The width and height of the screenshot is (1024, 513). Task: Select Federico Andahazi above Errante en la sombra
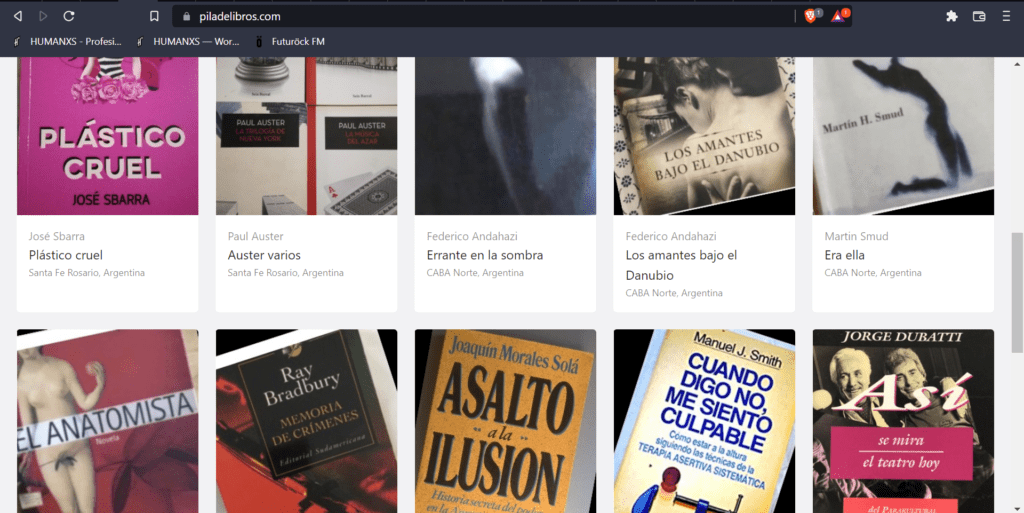[x=472, y=236]
